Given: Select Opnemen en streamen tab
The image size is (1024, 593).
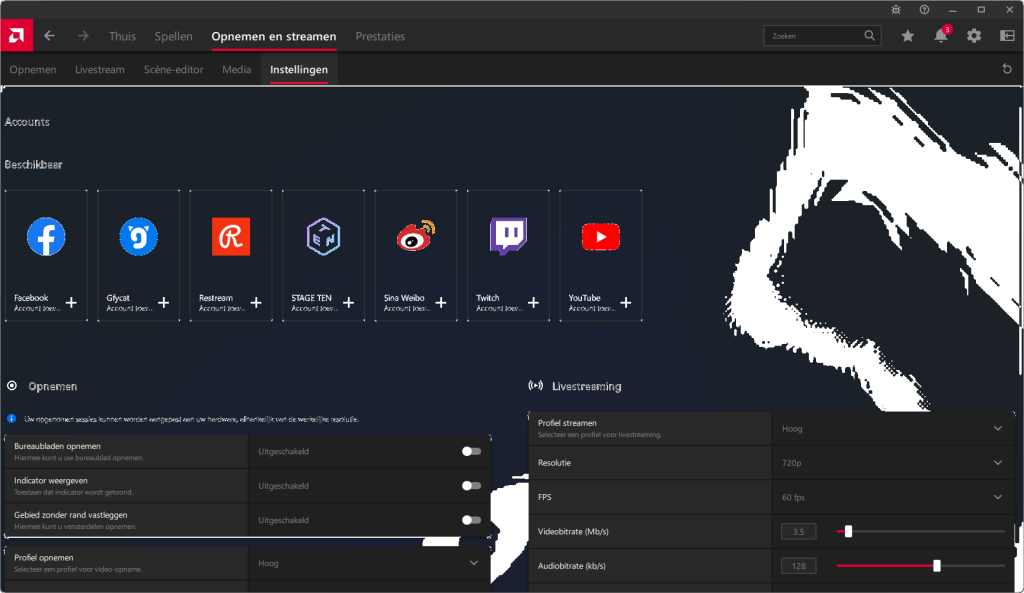Looking at the screenshot, I should (274, 36).
